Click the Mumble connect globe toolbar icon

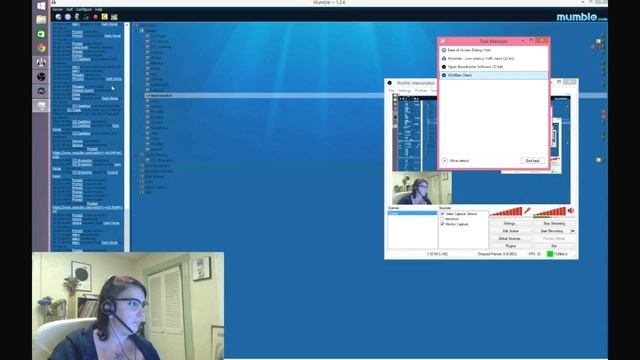click(58, 17)
